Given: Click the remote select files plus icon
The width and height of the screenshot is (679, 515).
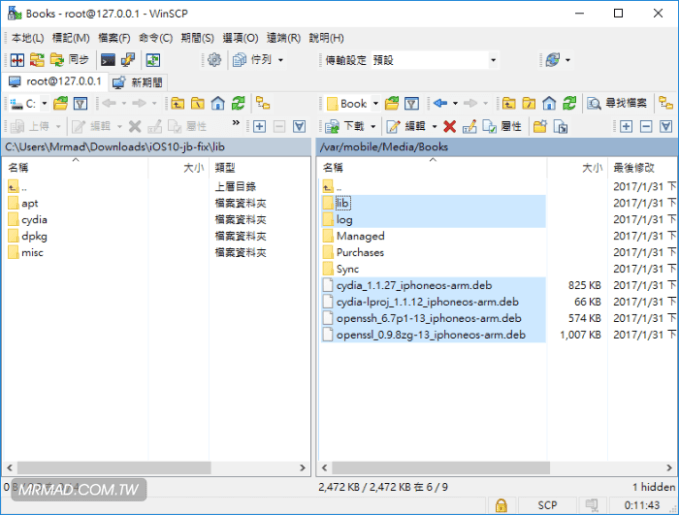Looking at the screenshot, I should (626, 126).
